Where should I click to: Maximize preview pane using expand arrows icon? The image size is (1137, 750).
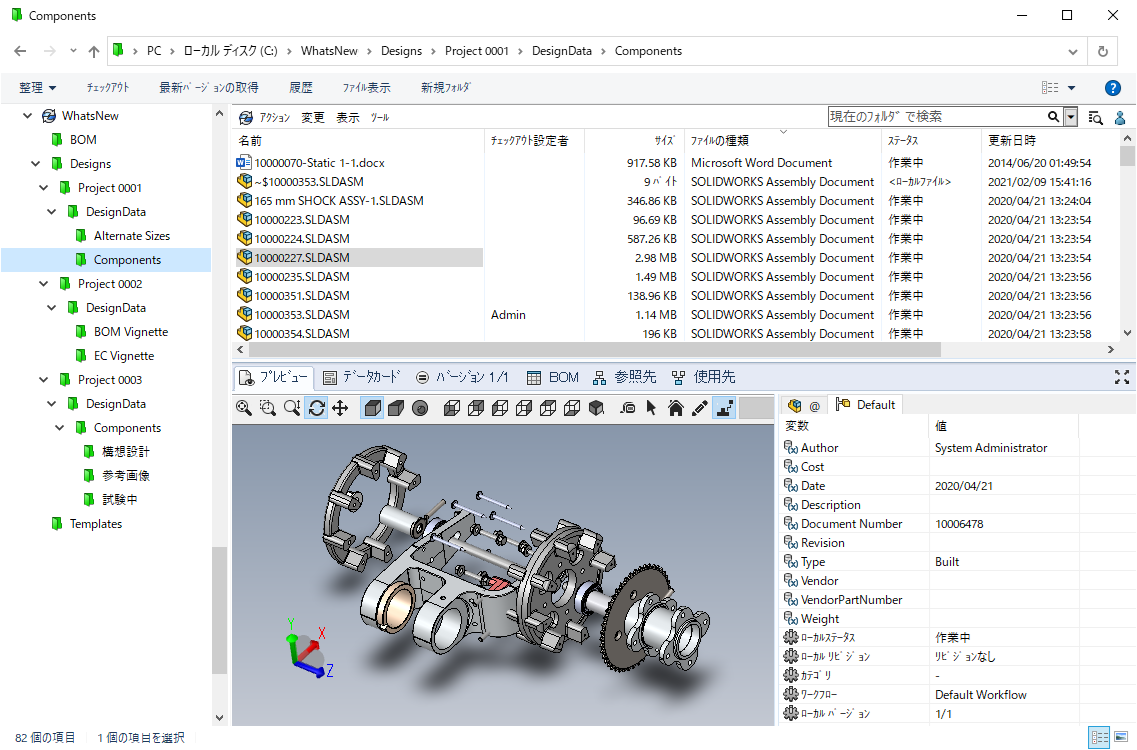click(x=1121, y=377)
